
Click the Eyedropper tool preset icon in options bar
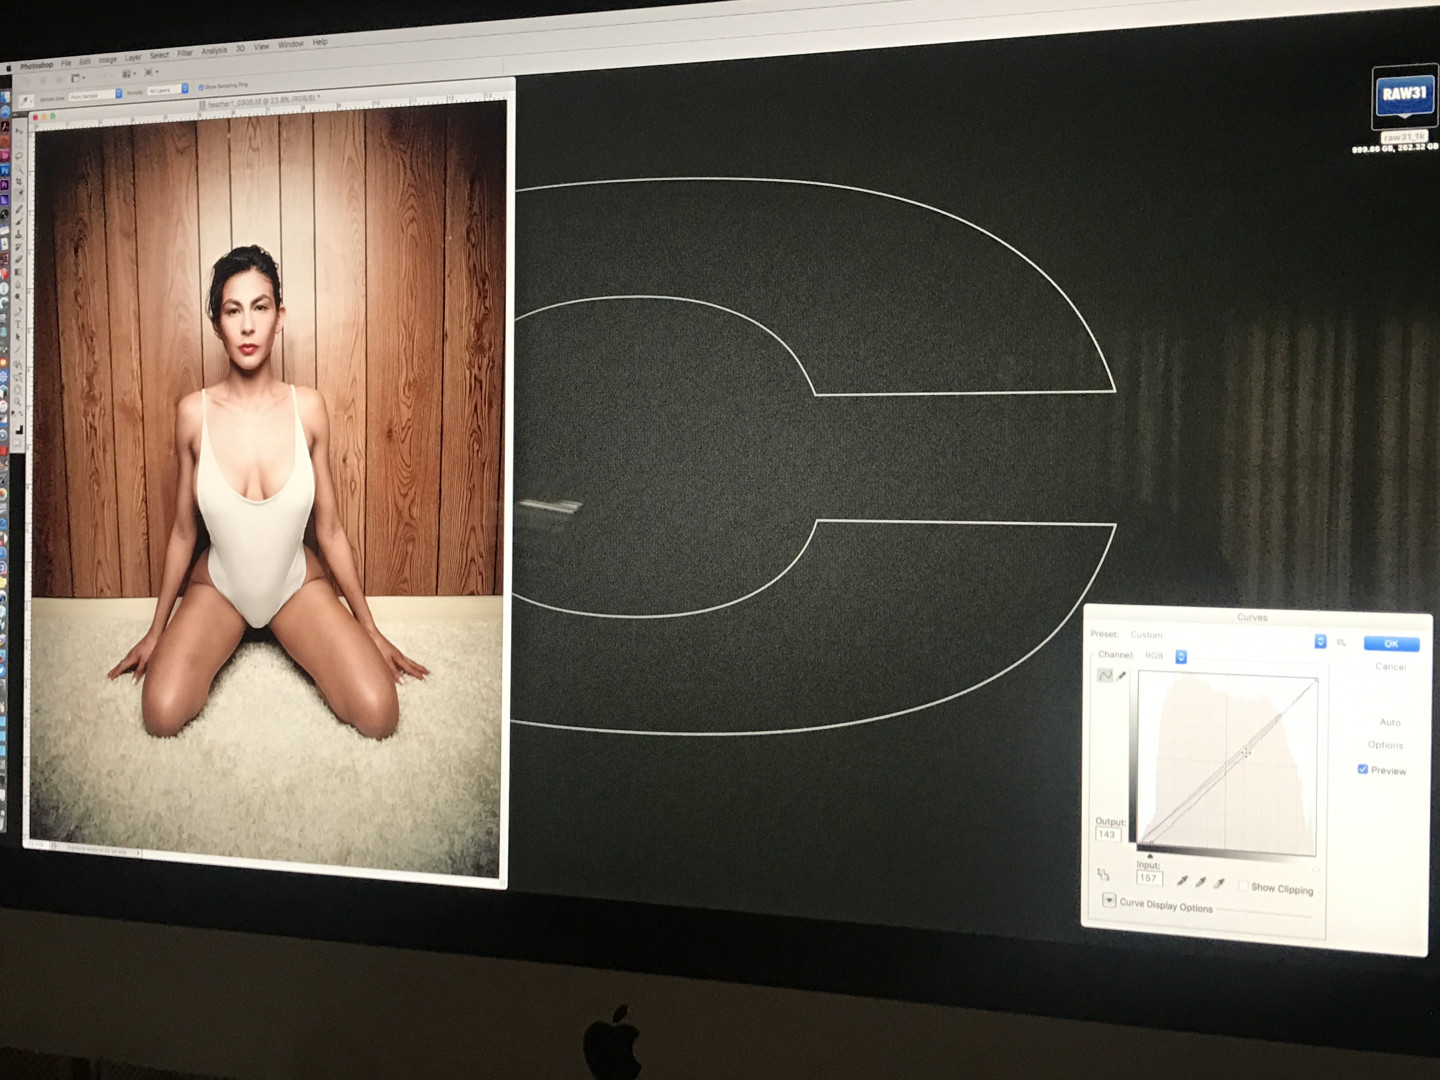[26, 100]
